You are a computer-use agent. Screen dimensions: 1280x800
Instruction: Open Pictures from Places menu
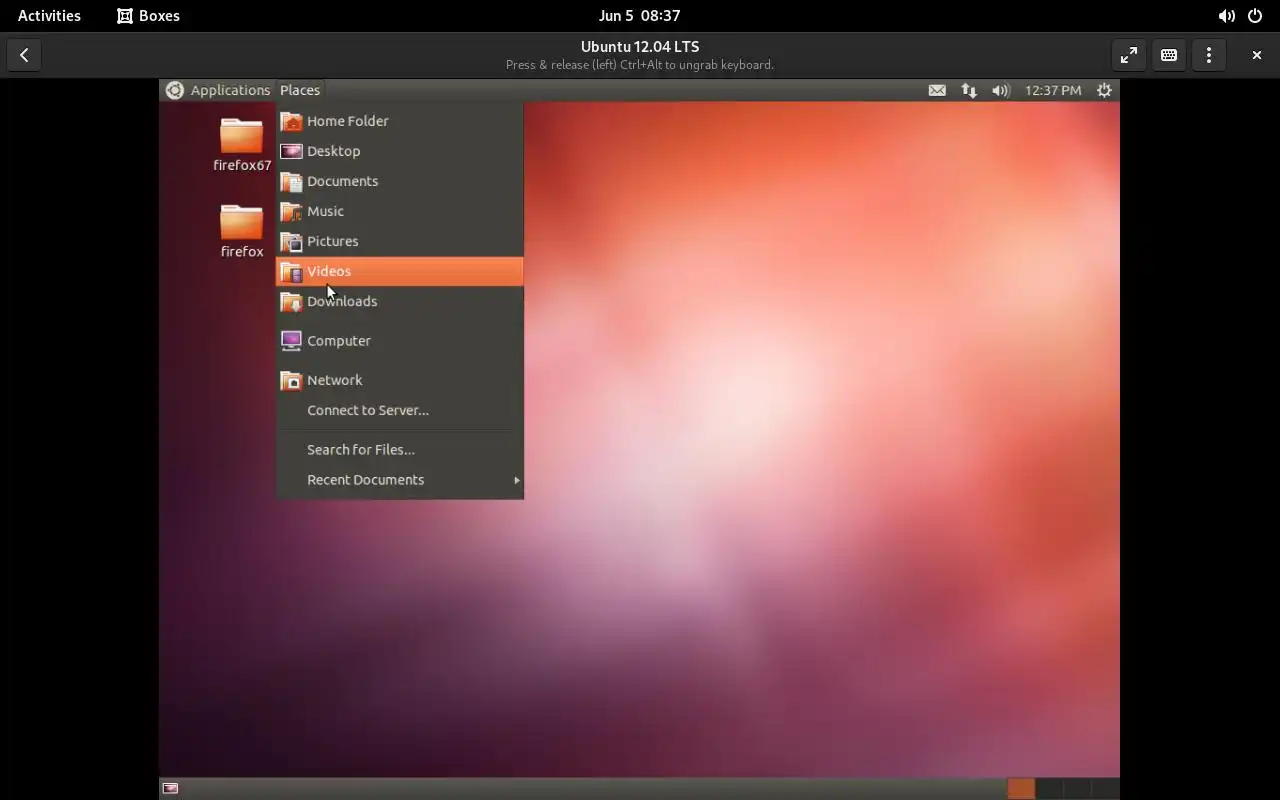(x=399, y=241)
